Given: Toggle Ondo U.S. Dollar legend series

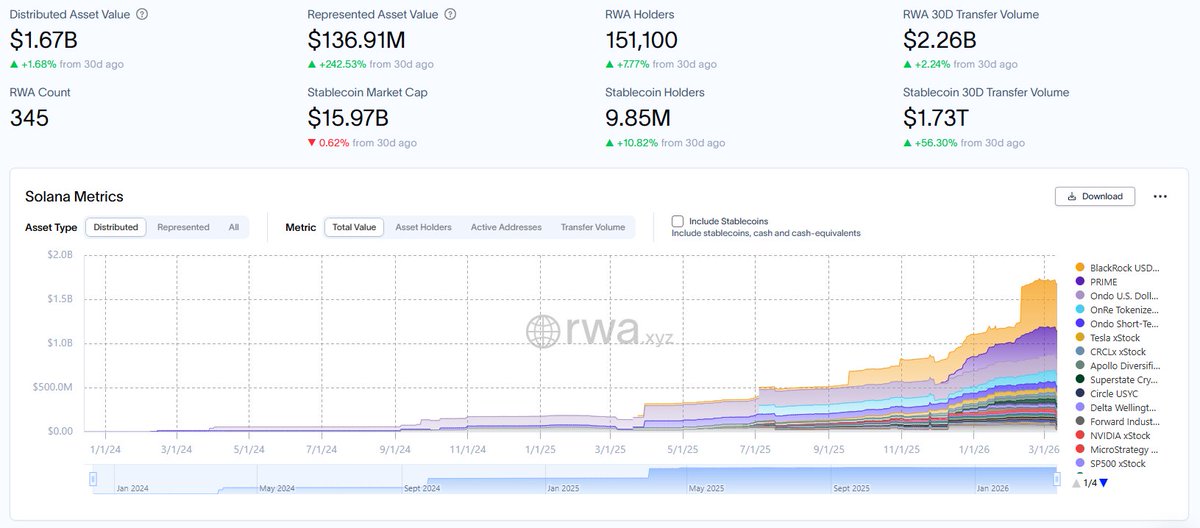Looking at the screenshot, I should click(1117, 296).
